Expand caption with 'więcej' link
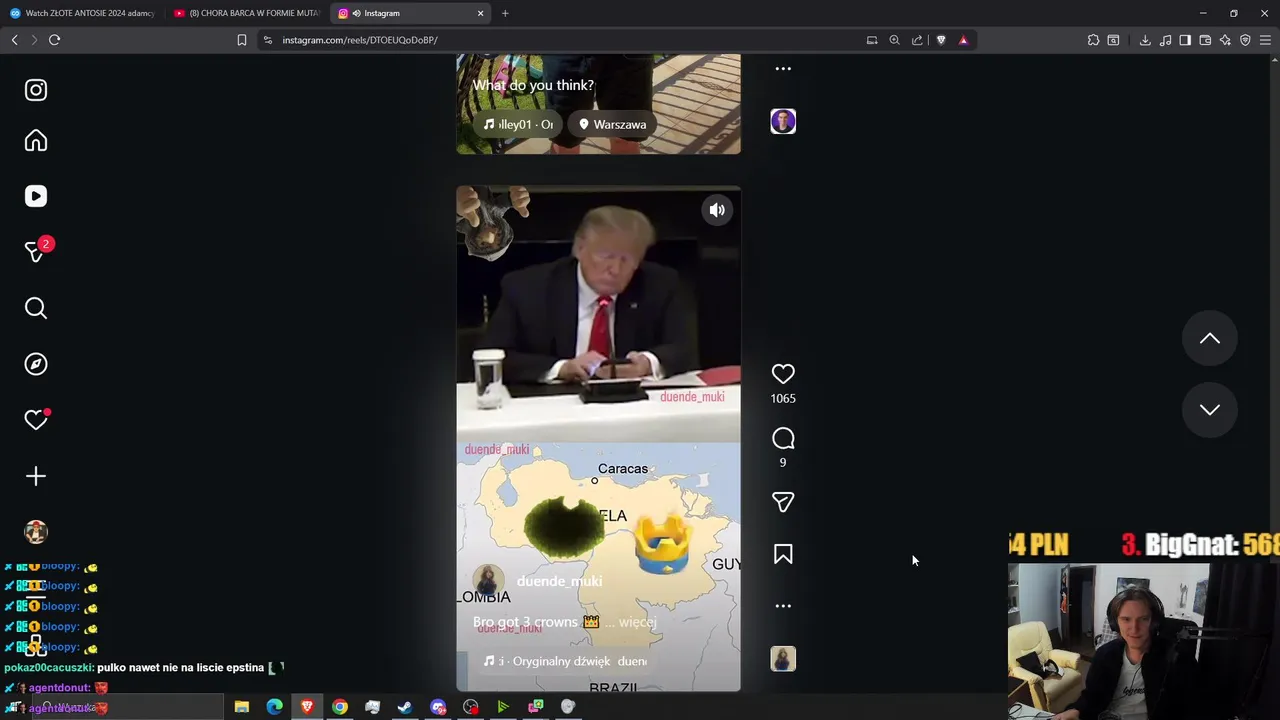The height and width of the screenshot is (720, 1280). [x=637, y=622]
